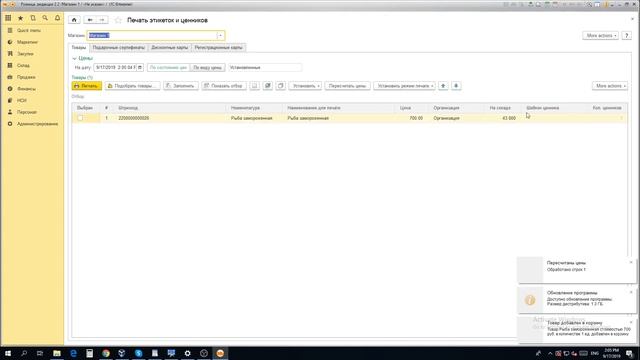Switch to Товары tab
Screen dimensions: 640x360
click(x=79, y=48)
